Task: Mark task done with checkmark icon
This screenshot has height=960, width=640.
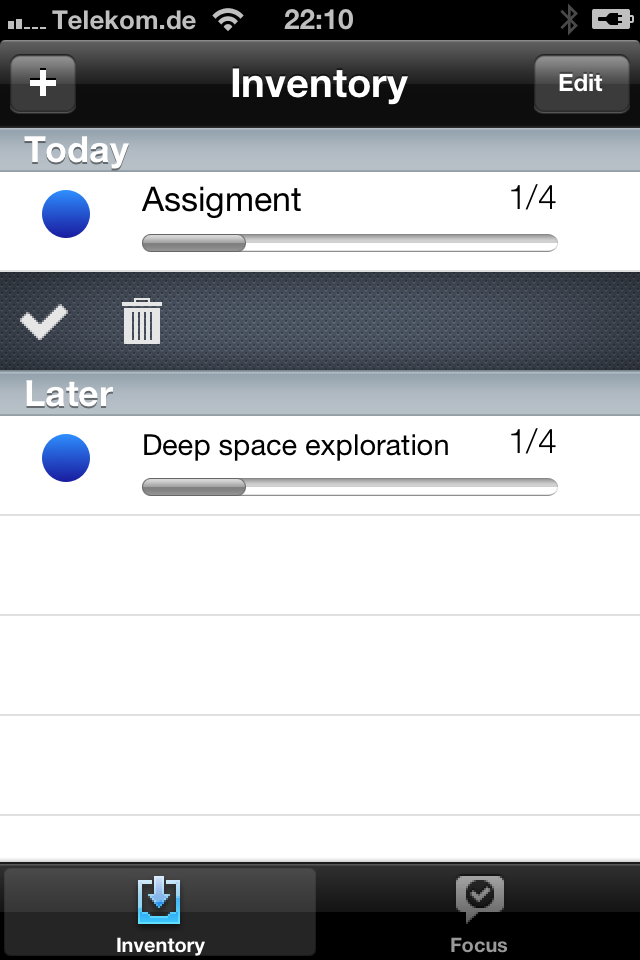Action: pos(43,321)
